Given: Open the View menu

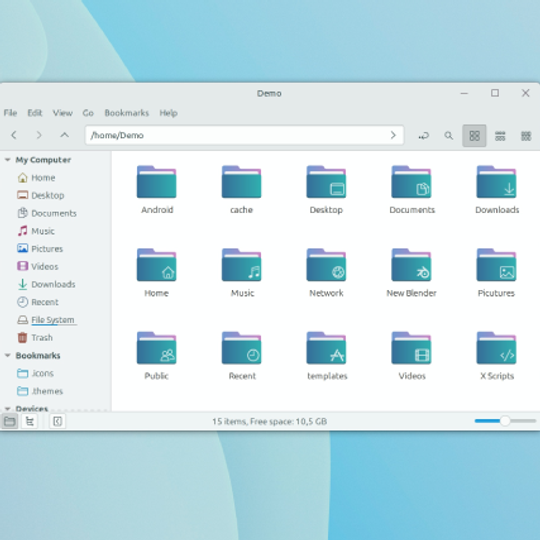Looking at the screenshot, I should tap(63, 113).
